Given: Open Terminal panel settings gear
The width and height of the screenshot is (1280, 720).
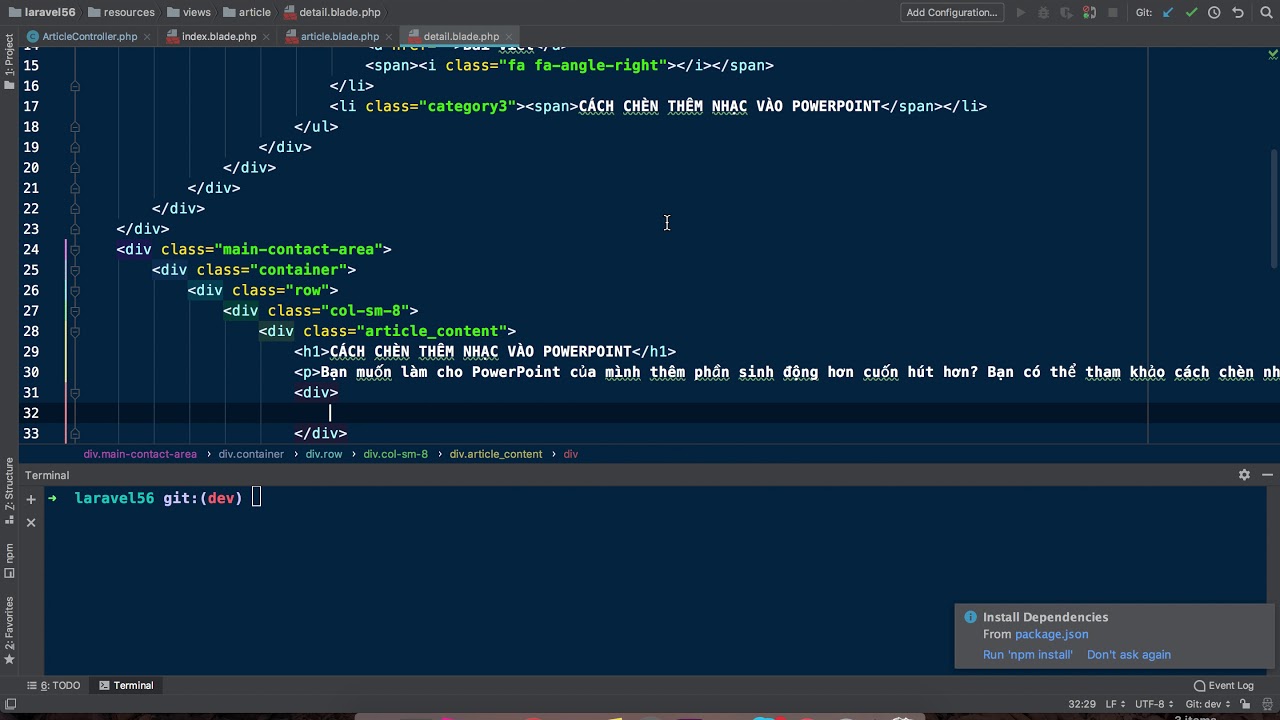Looking at the screenshot, I should tap(1244, 475).
